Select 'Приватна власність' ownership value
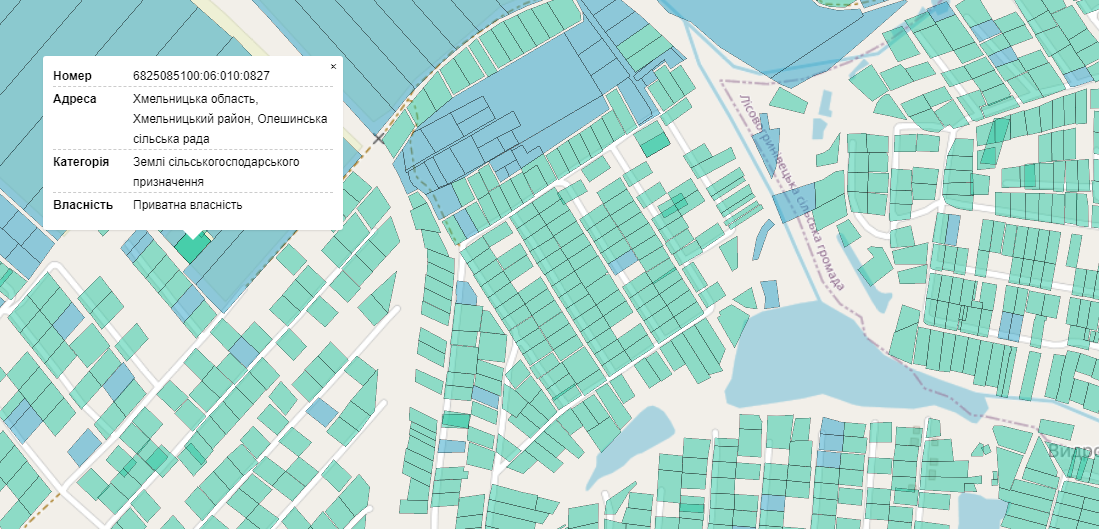 coord(188,205)
